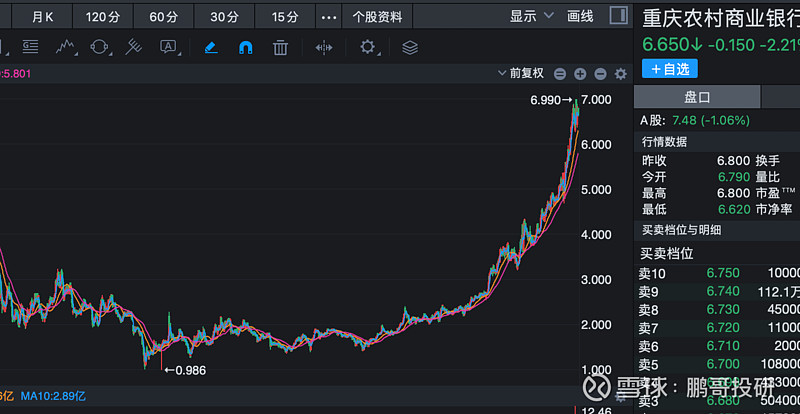Open chart settings gear beside zoom buttons
The width and height of the screenshot is (800, 414).
click(620, 74)
